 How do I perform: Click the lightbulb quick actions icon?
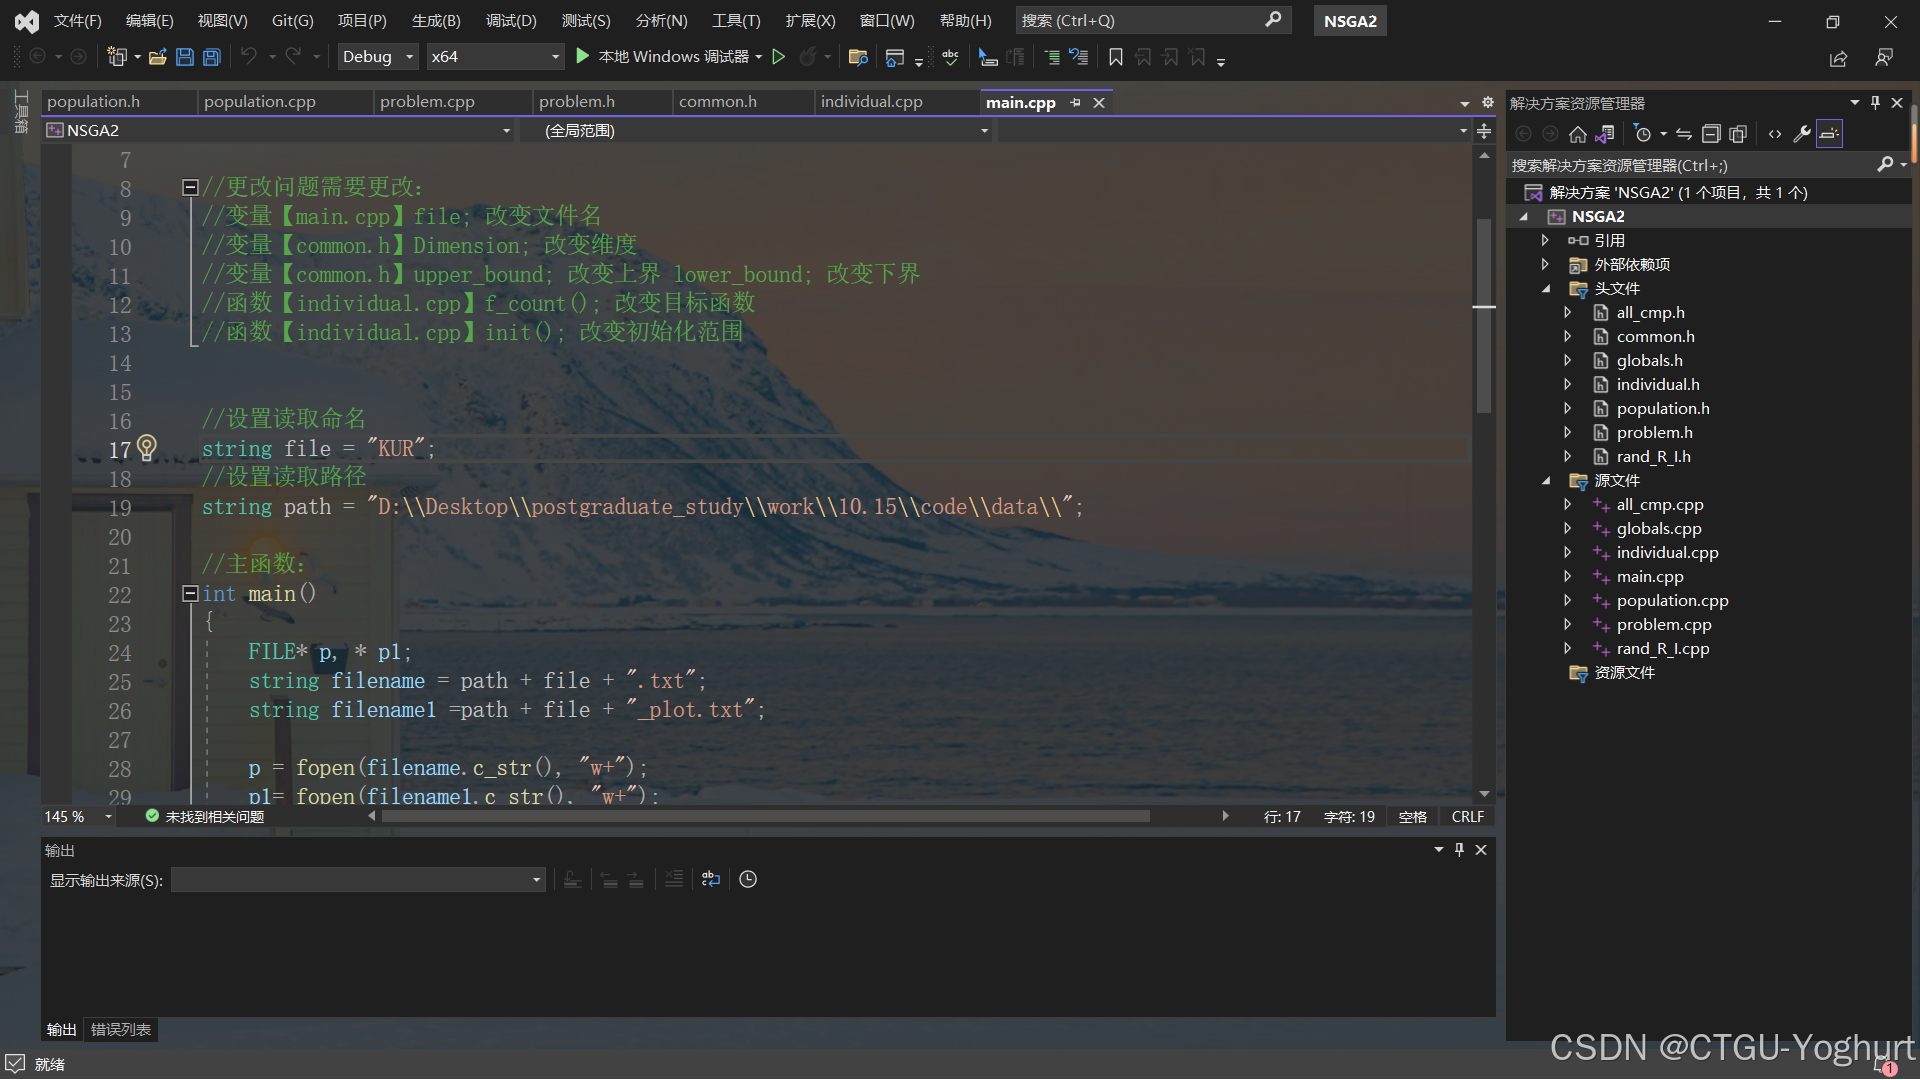[x=147, y=447]
